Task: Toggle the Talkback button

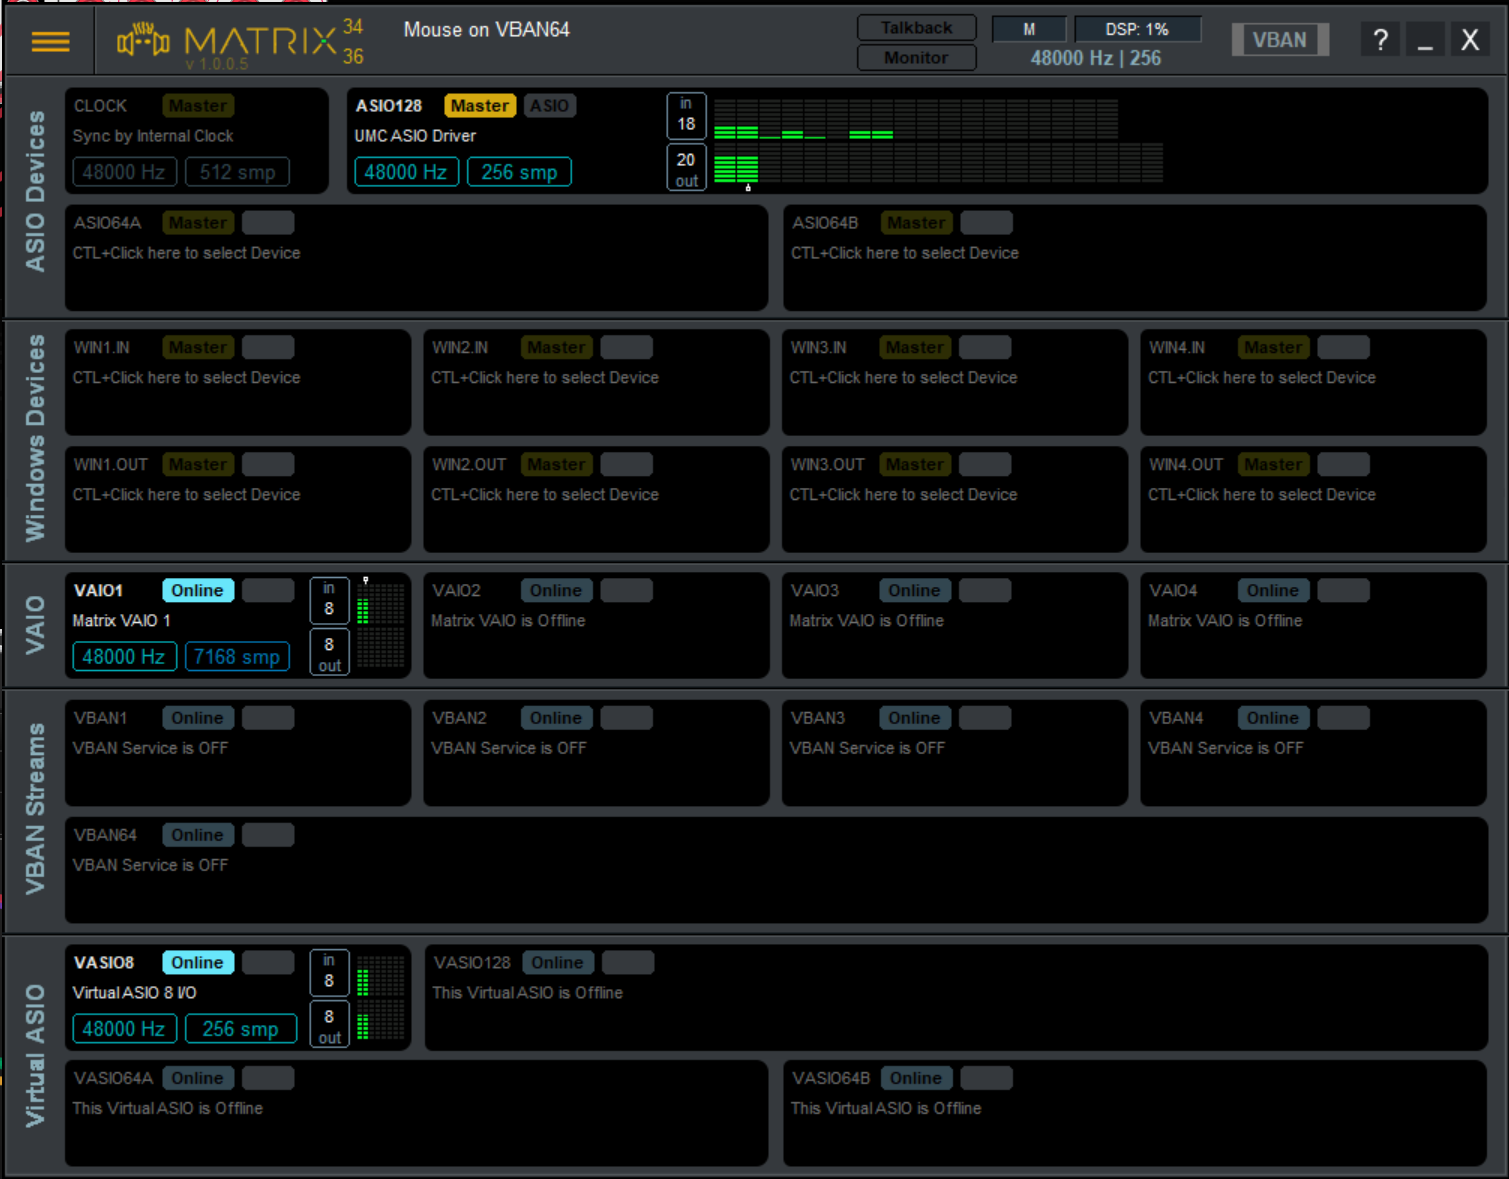Action: (916, 28)
